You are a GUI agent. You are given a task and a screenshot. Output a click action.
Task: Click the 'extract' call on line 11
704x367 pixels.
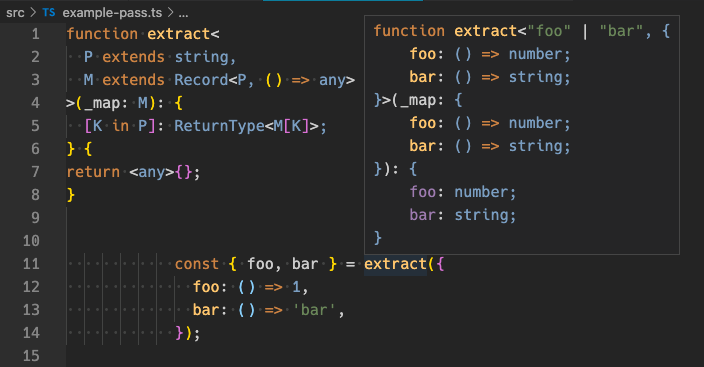point(395,264)
